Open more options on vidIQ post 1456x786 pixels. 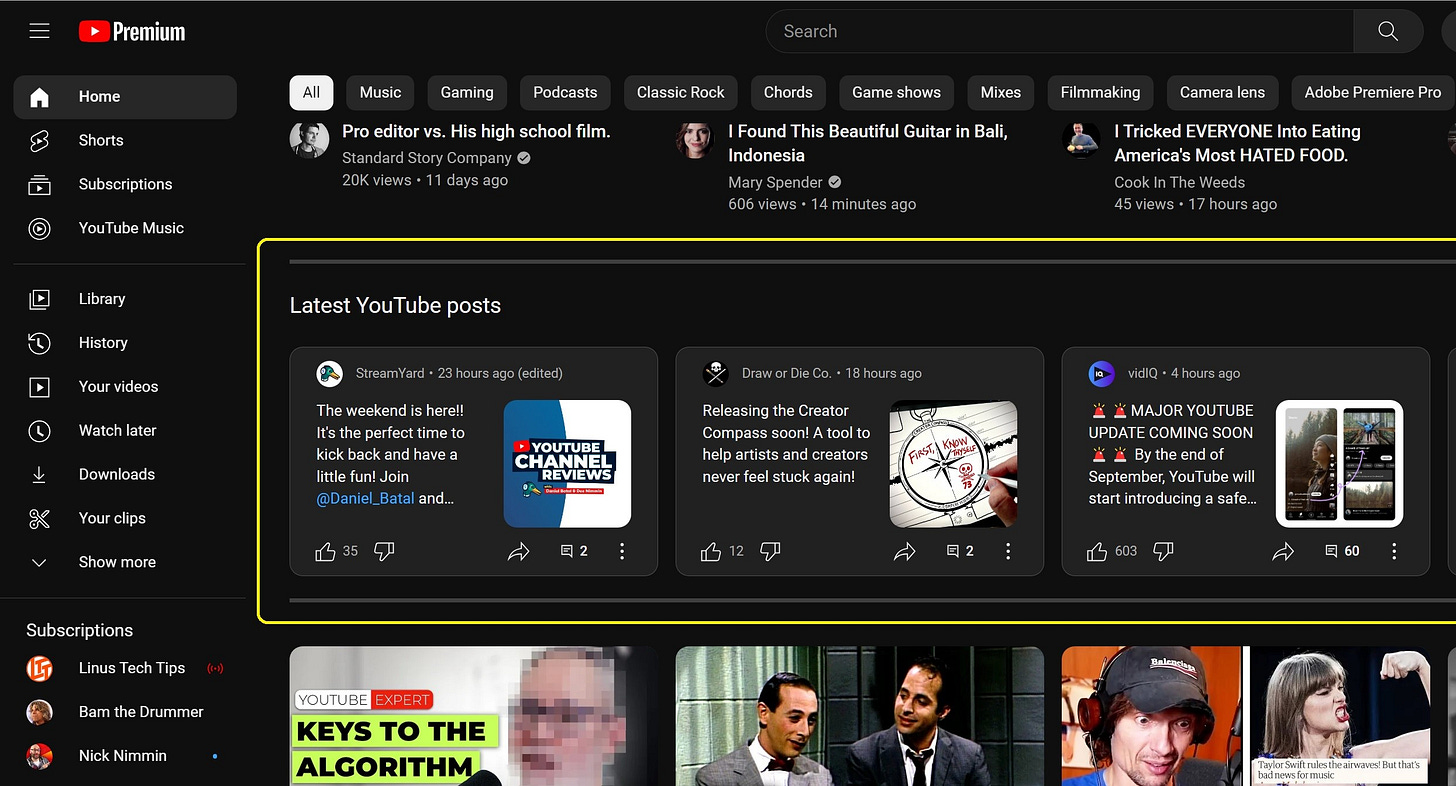[1394, 551]
